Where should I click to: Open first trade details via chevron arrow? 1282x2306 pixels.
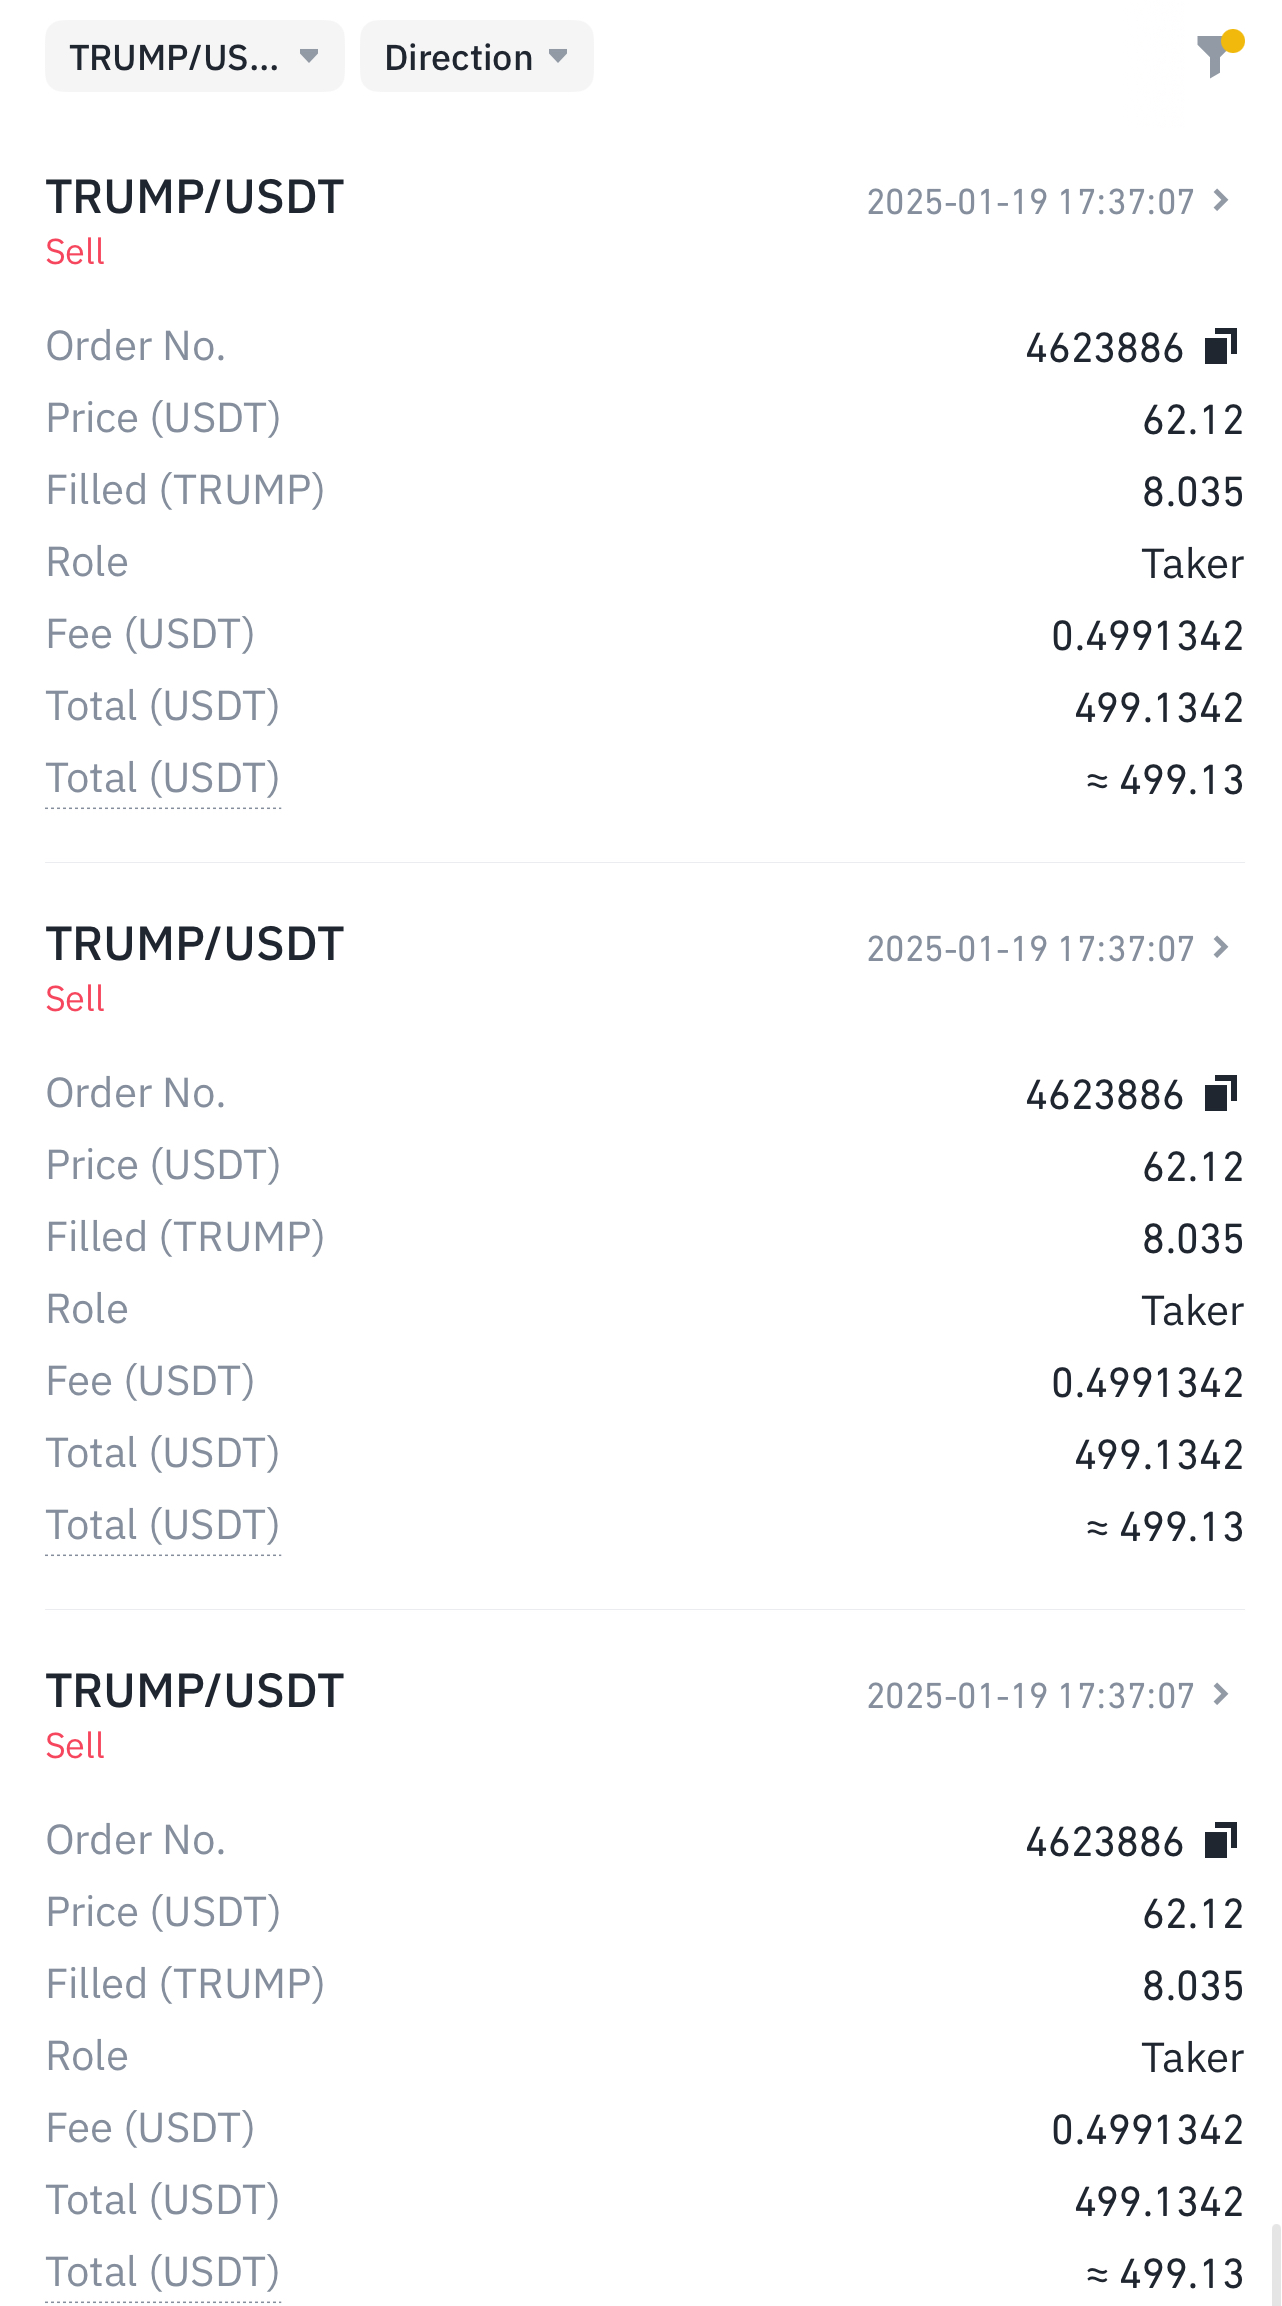[1221, 201]
